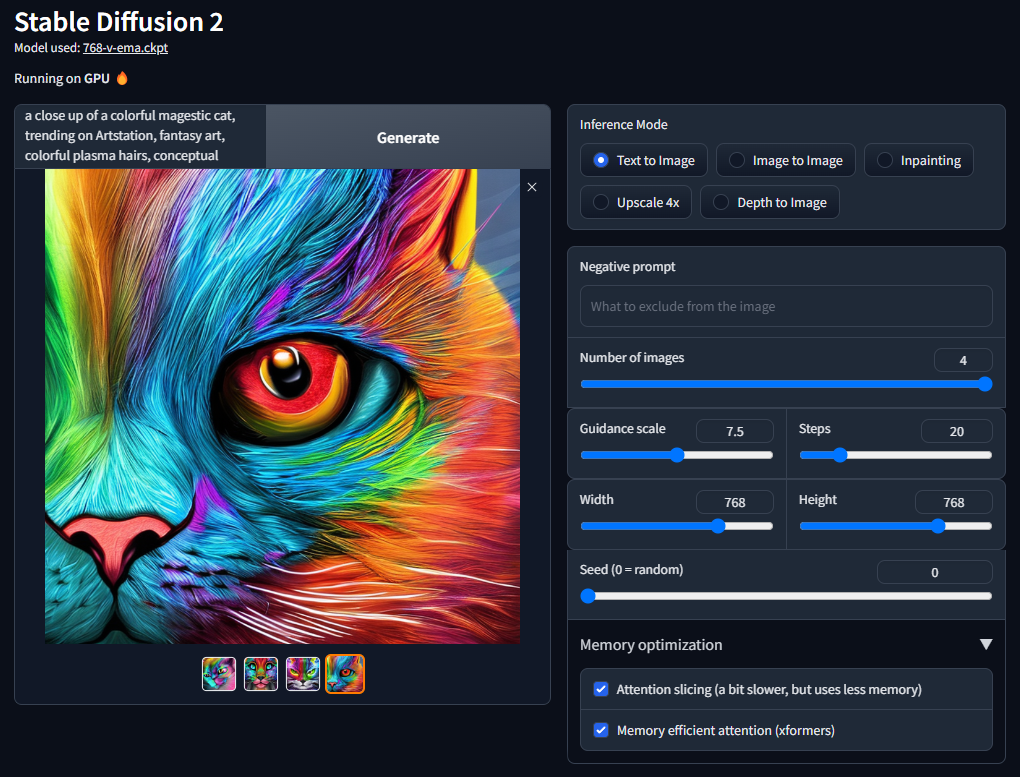
Task: Choose the Text to Image inference mode
Action: (x=644, y=160)
